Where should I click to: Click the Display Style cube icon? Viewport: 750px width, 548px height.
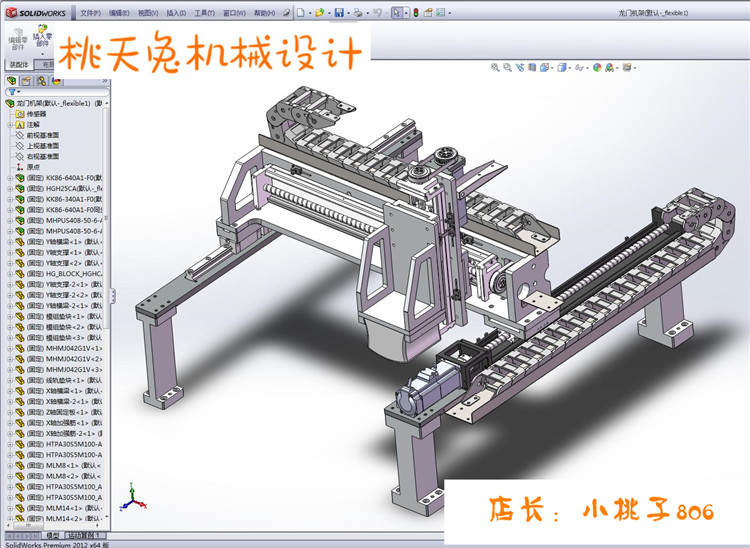tap(562, 67)
